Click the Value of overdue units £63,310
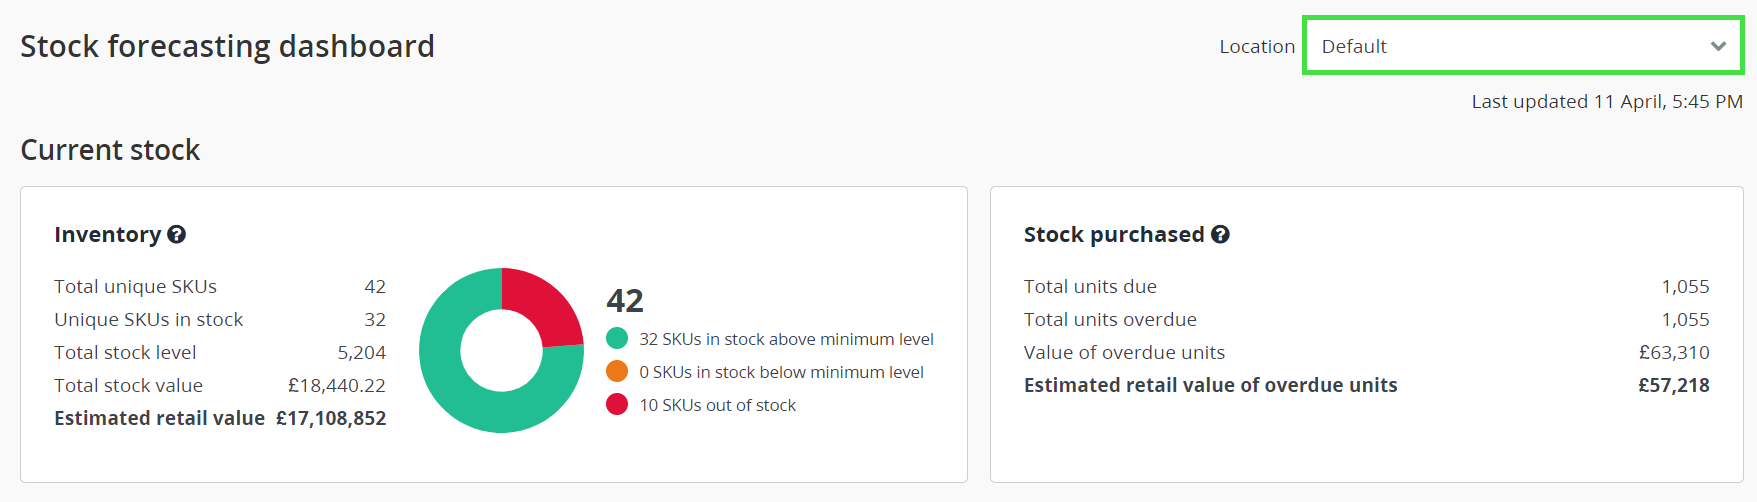 [x=1673, y=352]
